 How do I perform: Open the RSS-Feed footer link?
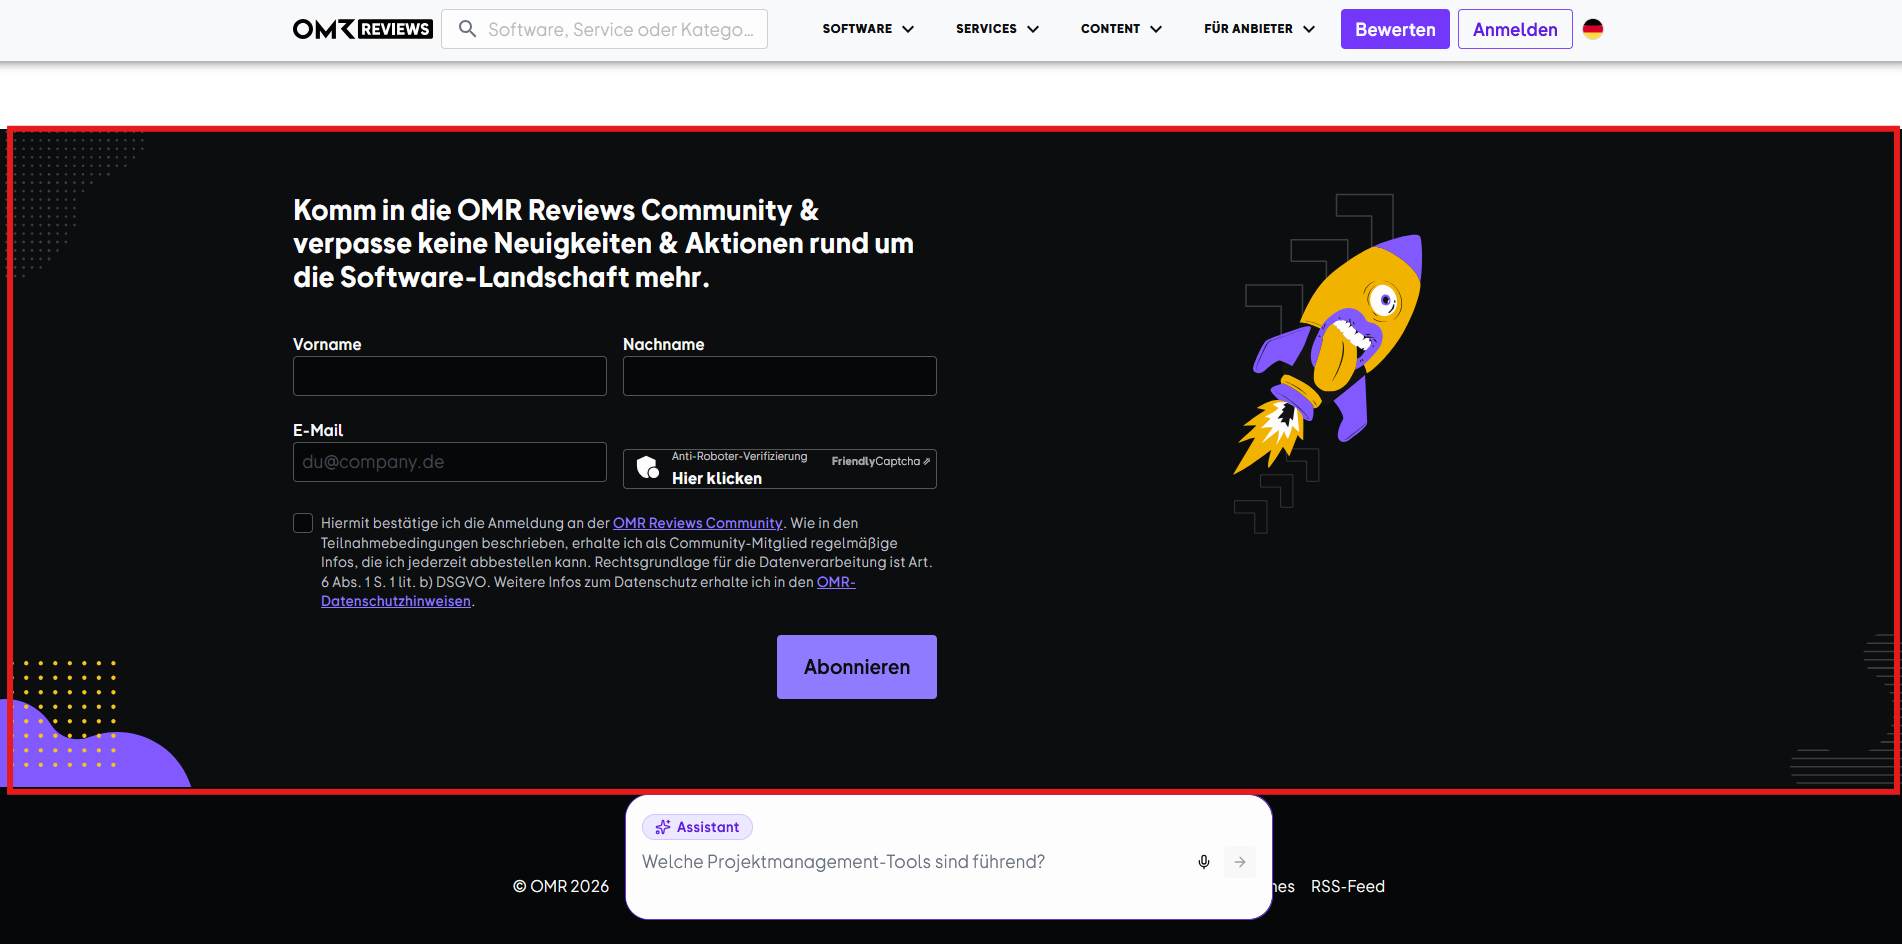click(x=1348, y=886)
